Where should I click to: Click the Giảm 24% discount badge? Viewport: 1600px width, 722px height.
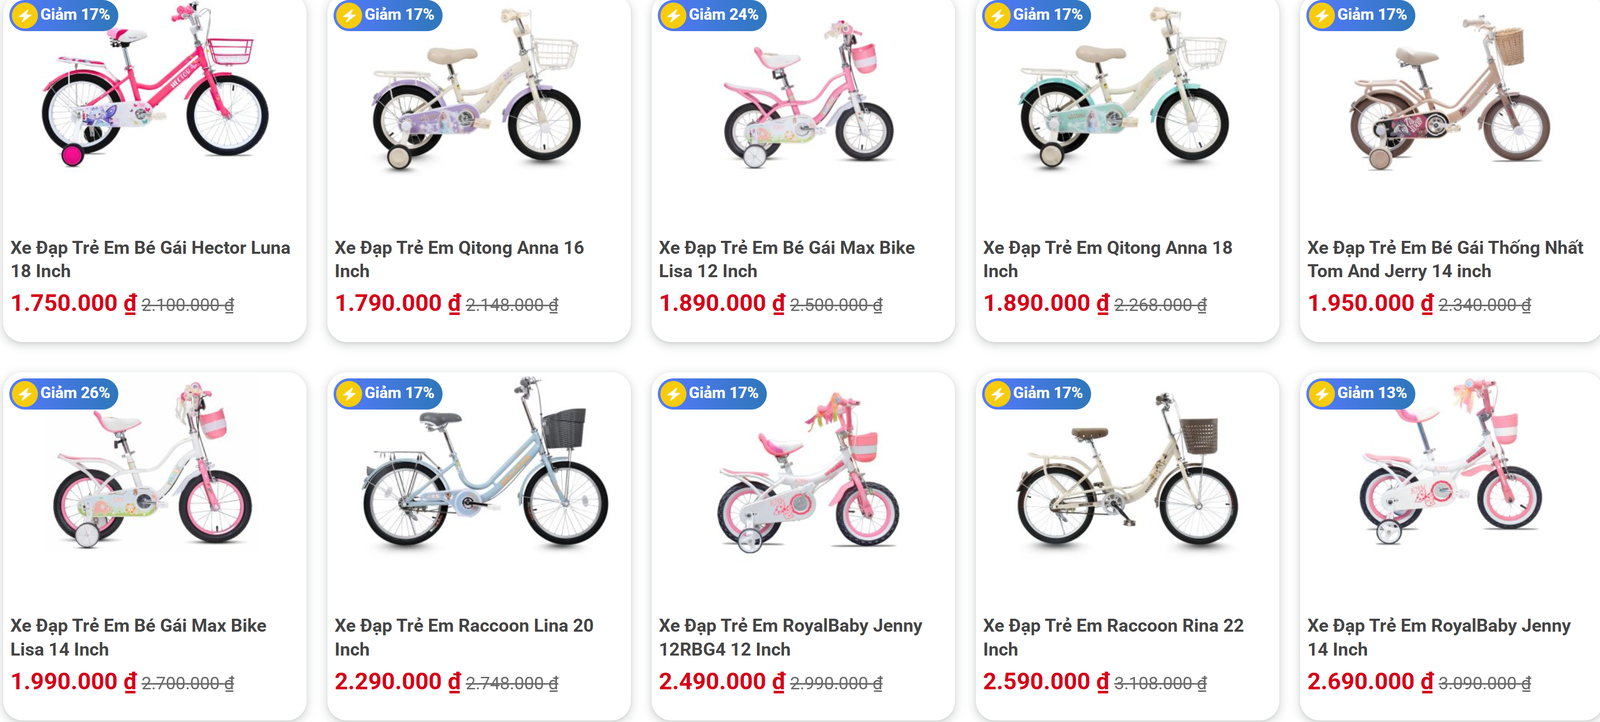(x=712, y=15)
